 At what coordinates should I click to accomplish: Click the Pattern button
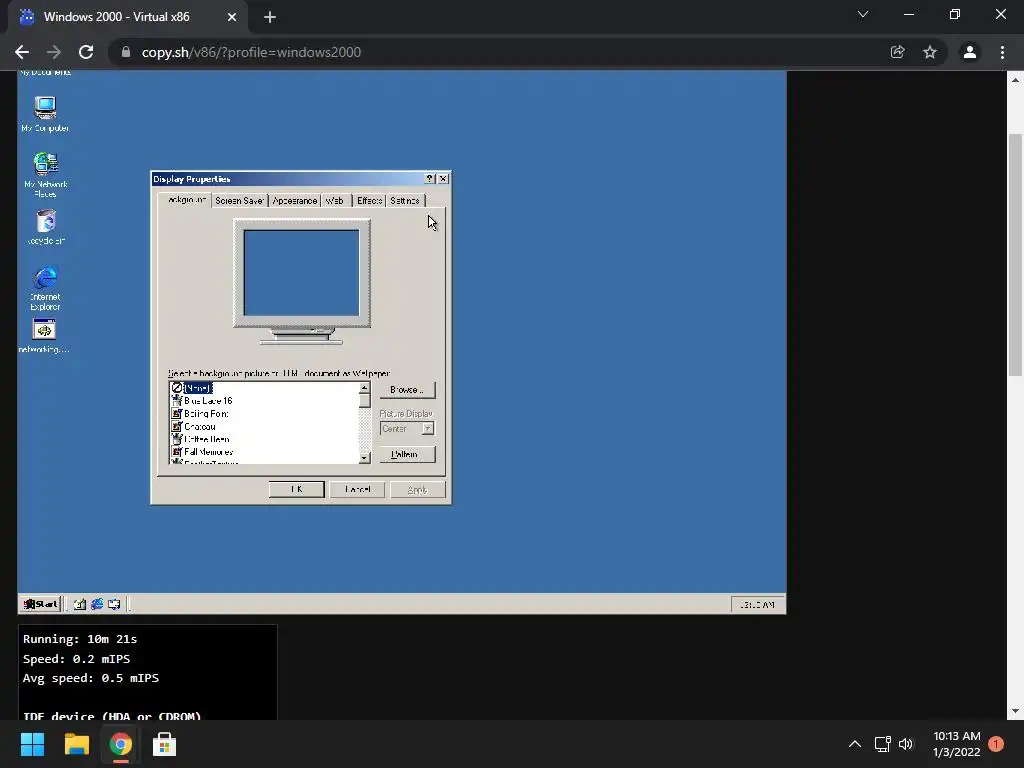(407, 454)
